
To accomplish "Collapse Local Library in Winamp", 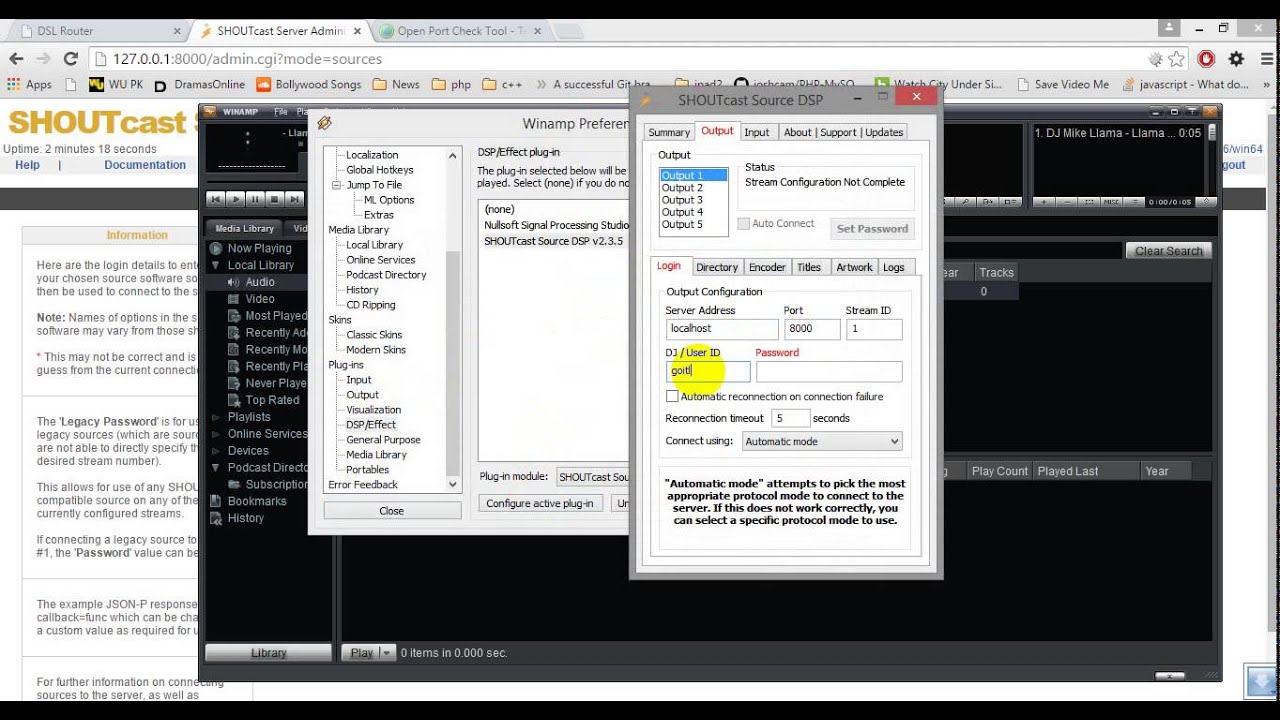I will 215,265.
